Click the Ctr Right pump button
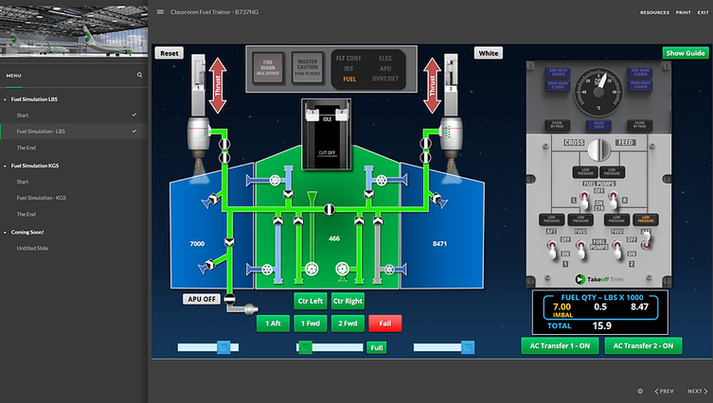Screen dimensions: 713x403 coord(348,301)
